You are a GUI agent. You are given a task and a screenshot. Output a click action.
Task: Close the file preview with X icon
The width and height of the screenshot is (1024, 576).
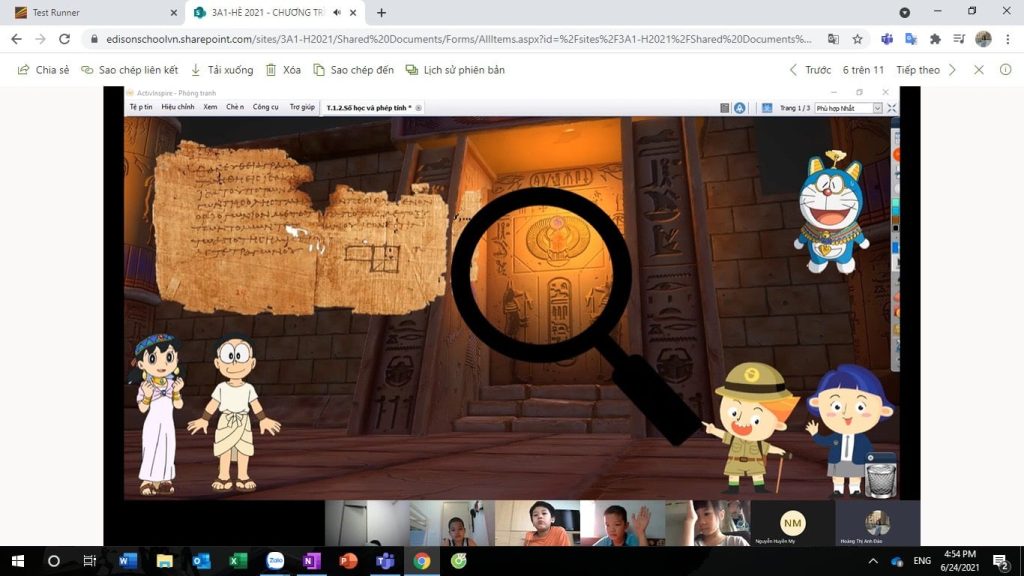tap(979, 70)
